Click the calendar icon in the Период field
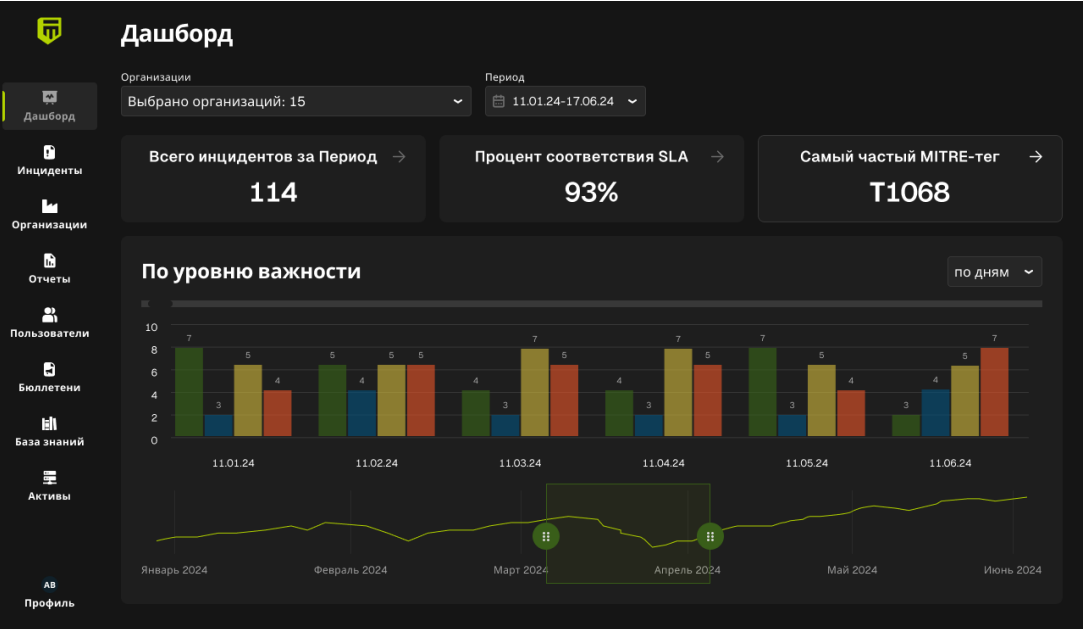The image size is (1084, 629). 497,101
